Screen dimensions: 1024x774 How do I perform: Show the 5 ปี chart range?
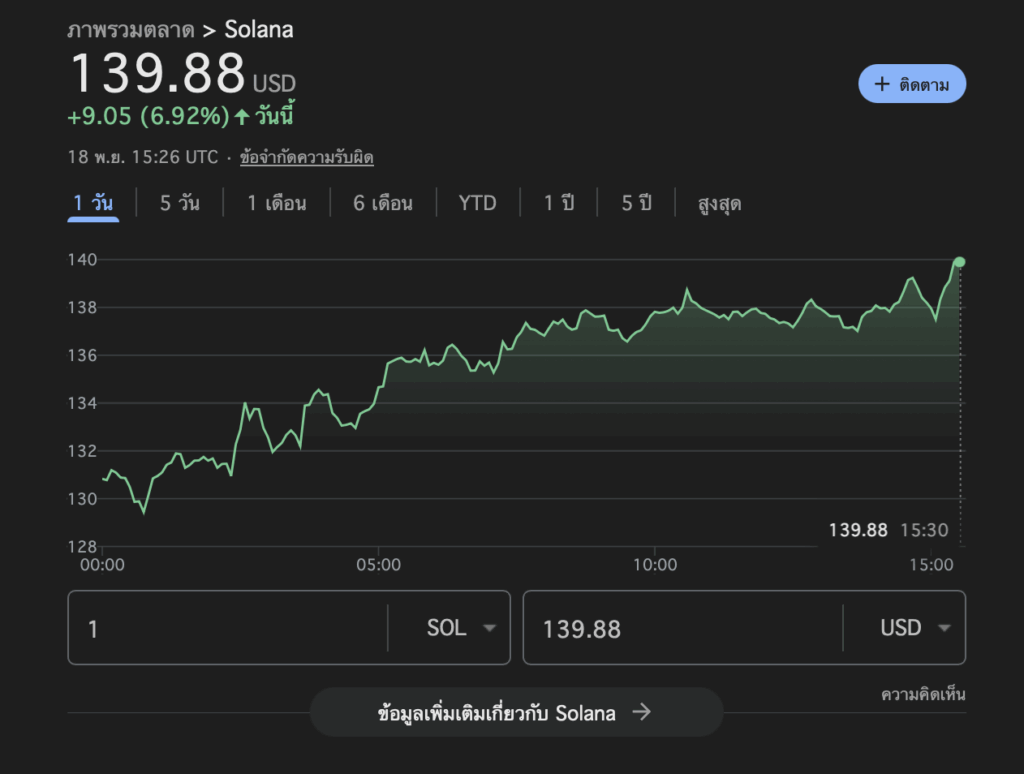[636, 203]
